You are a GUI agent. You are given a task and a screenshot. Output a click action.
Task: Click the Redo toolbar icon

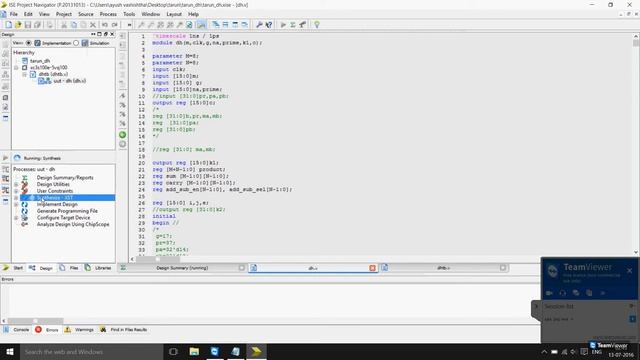point(114,25)
